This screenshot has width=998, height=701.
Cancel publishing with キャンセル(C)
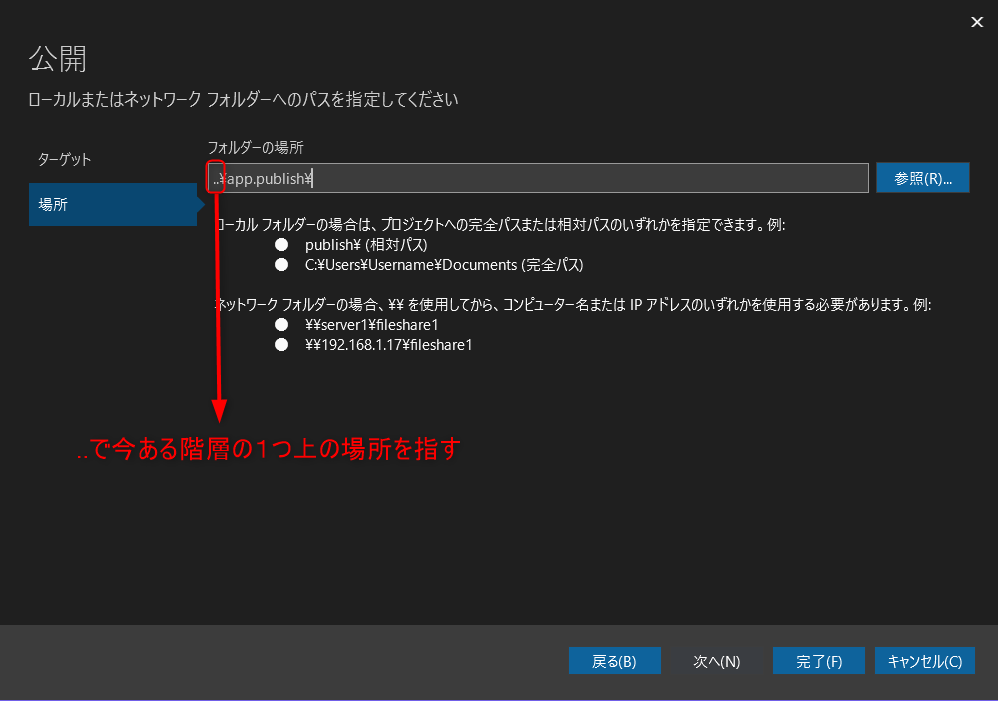coord(924,661)
